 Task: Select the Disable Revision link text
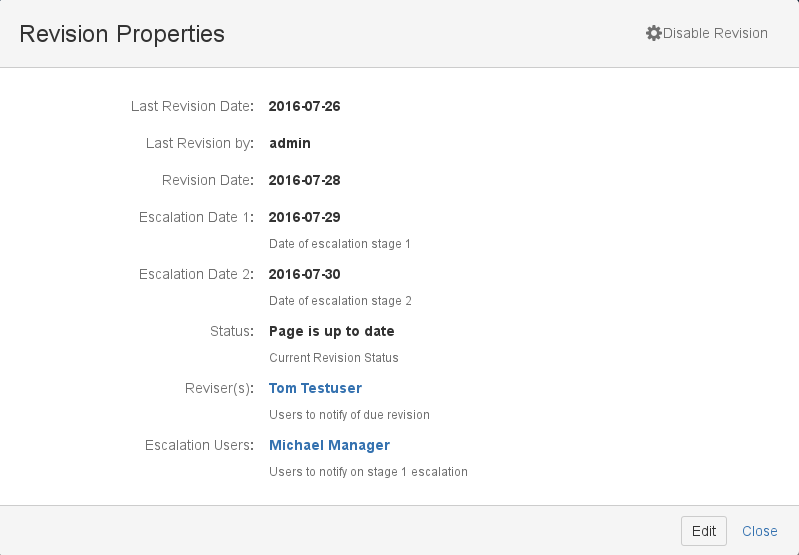(715, 33)
